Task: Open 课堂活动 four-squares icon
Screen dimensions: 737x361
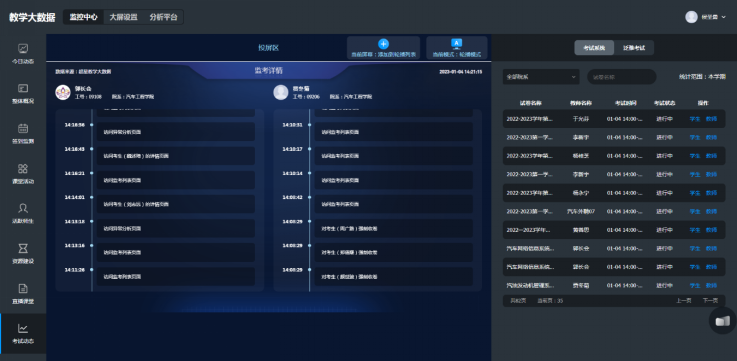Action: tap(23, 168)
